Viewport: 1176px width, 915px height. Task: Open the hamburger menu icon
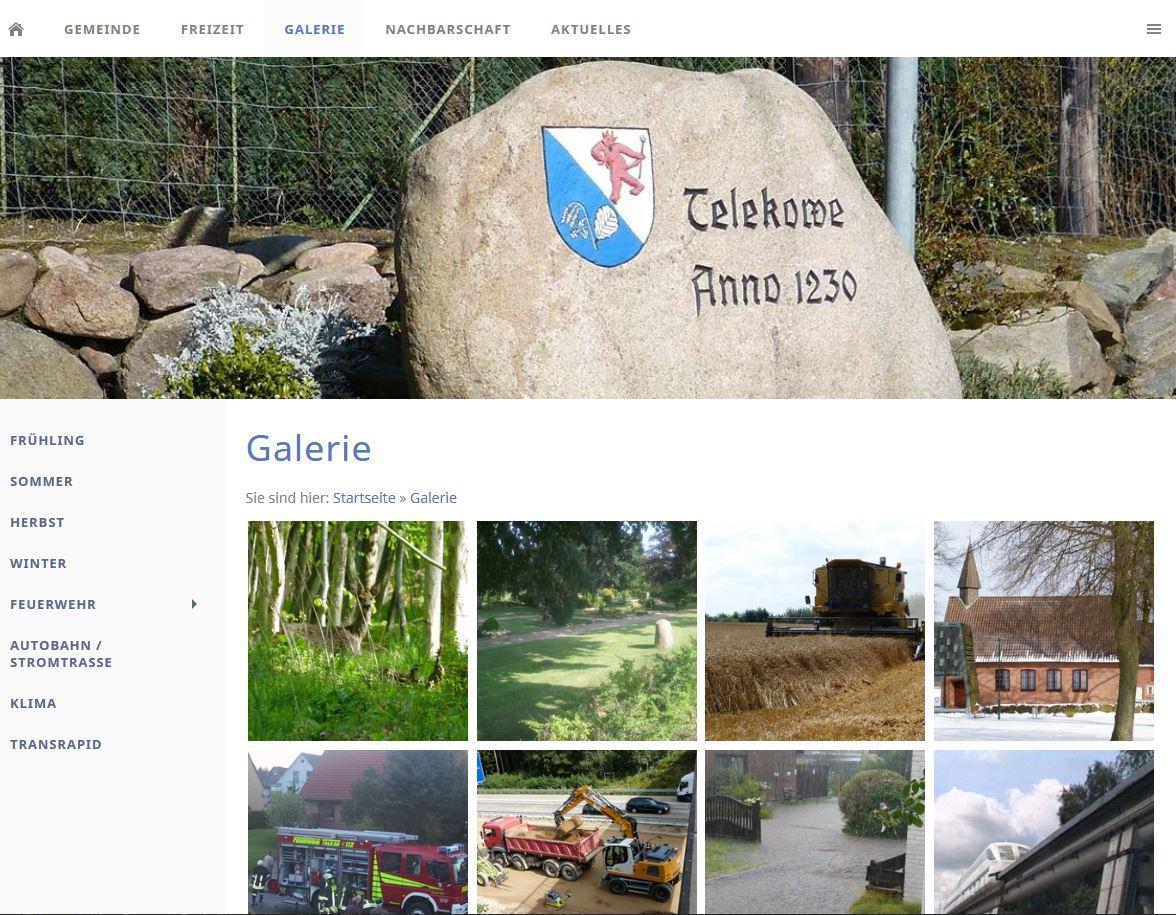1154,29
